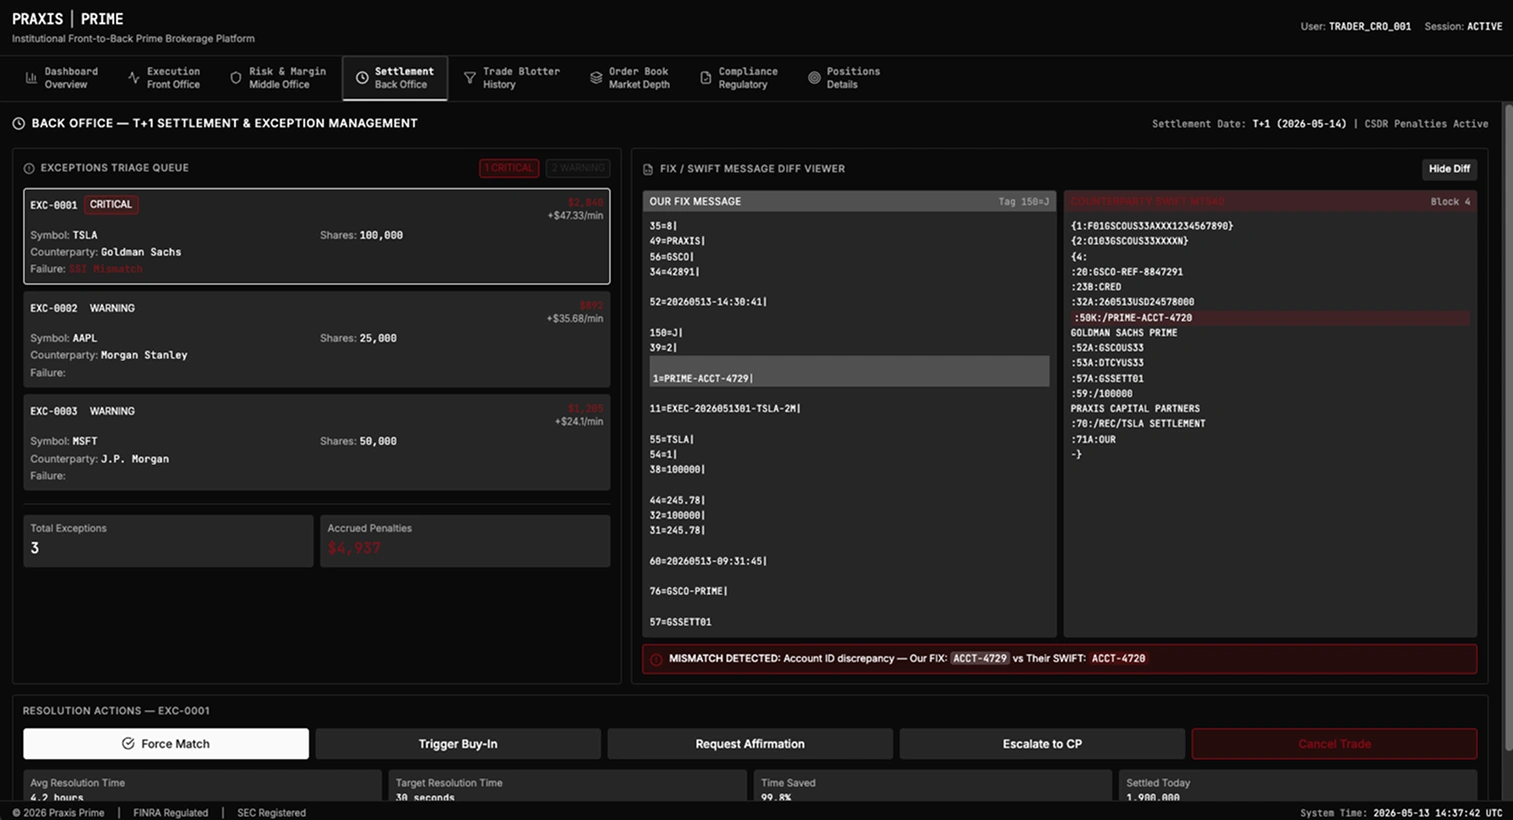Click the FIX/SWIFT Diff Viewer document icon
The image size is (1513, 820).
[x=648, y=169]
